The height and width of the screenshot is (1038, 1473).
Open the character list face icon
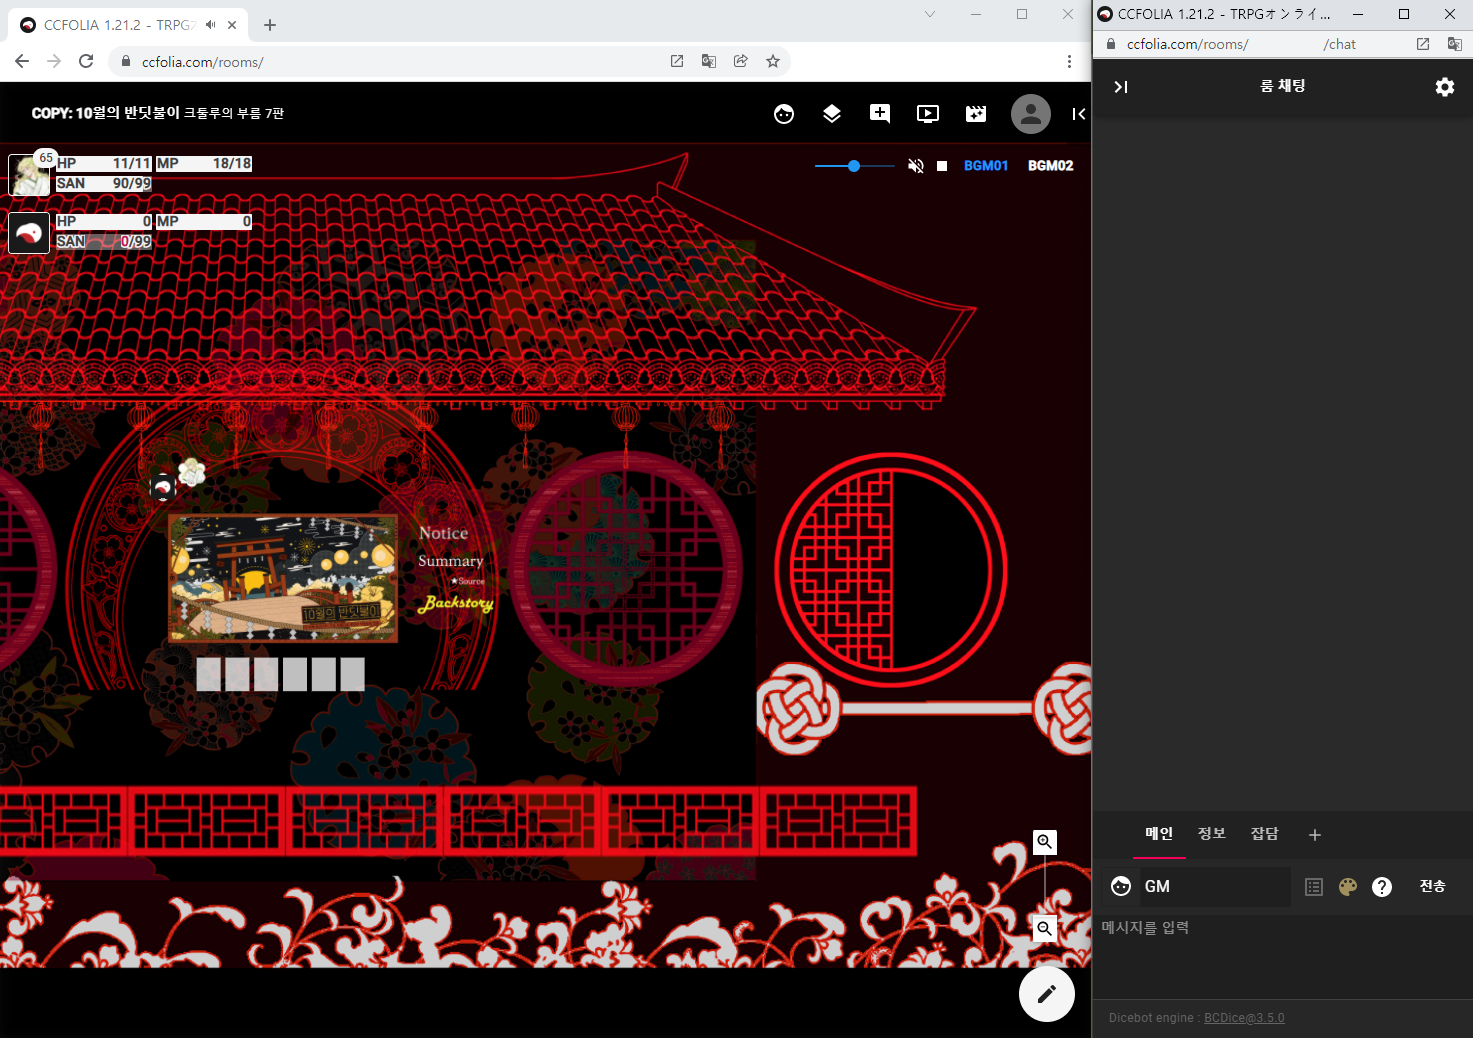(784, 114)
